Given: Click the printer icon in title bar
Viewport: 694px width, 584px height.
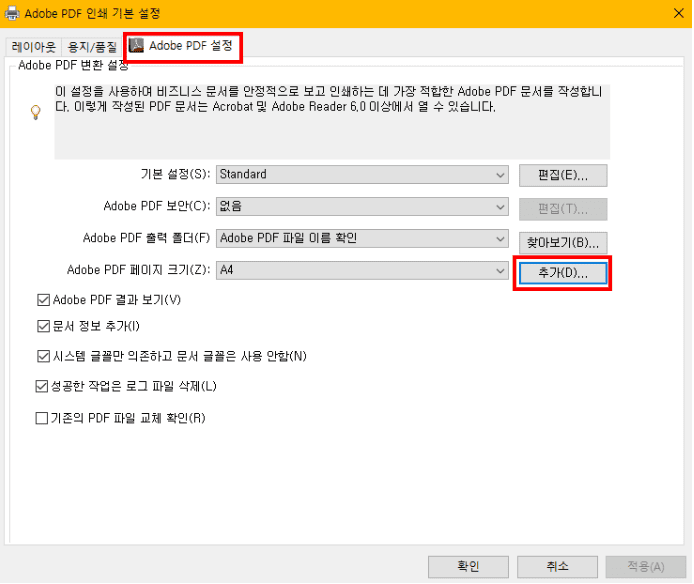Looking at the screenshot, I should tap(12, 13).
